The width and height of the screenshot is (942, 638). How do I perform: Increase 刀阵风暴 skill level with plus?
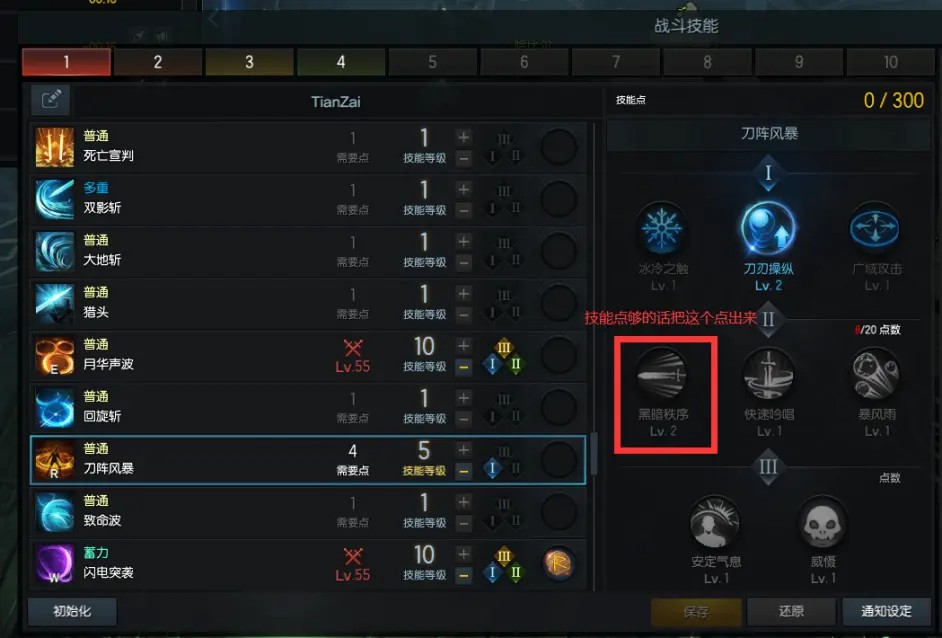coord(463,450)
